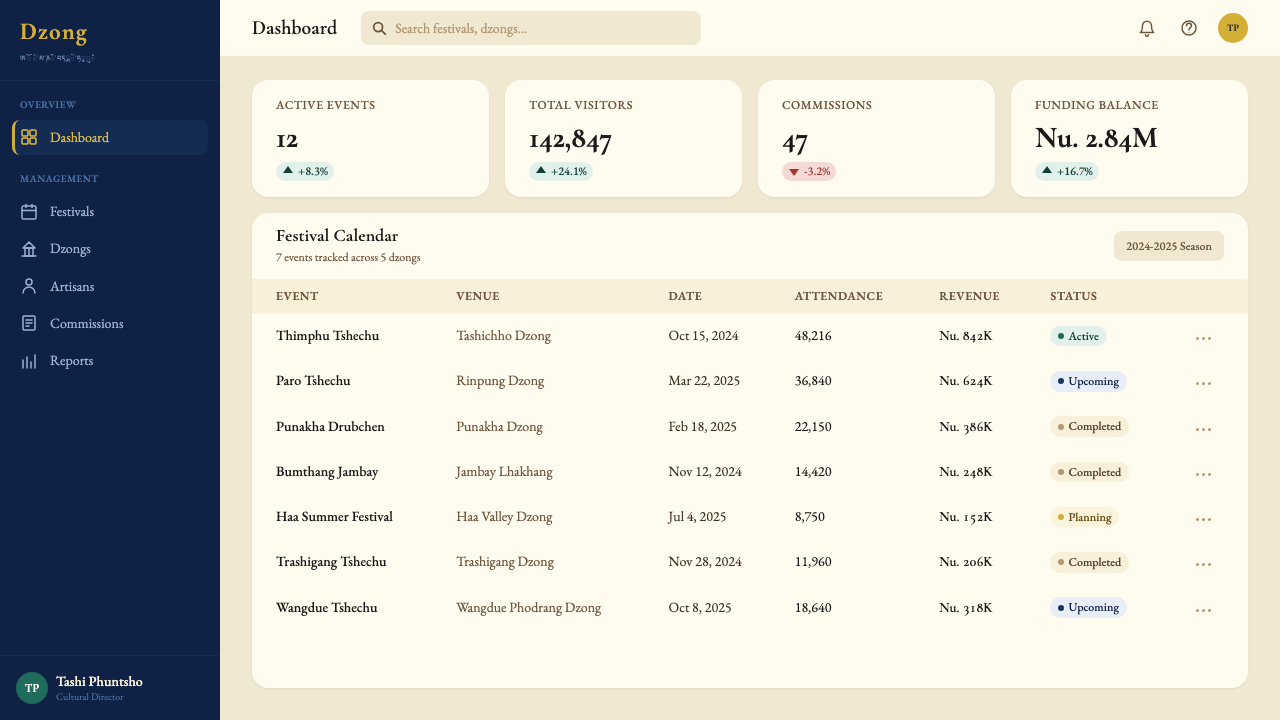This screenshot has width=1280, height=720.
Task: Open Festivals section
Action: coord(110,212)
